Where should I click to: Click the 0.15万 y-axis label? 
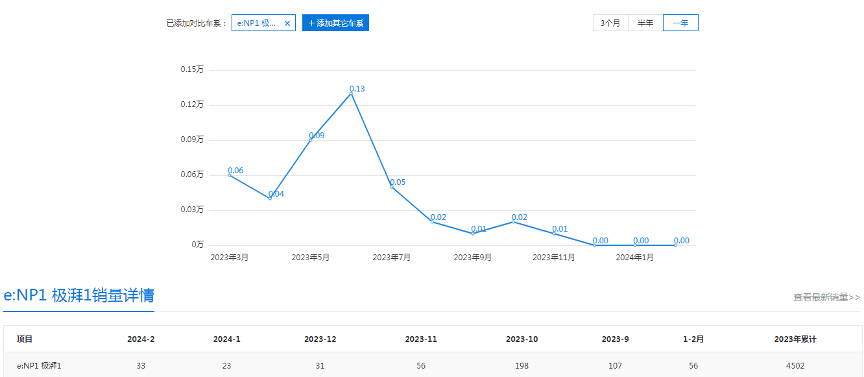(192, 69)
